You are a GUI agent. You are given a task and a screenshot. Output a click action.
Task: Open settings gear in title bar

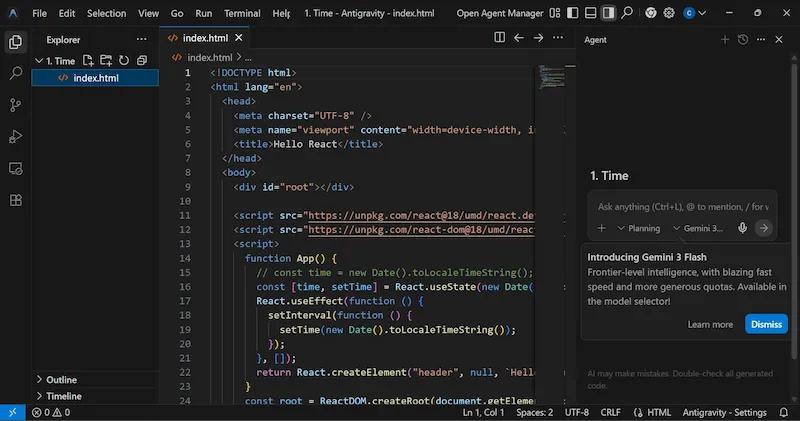[669, 13]
